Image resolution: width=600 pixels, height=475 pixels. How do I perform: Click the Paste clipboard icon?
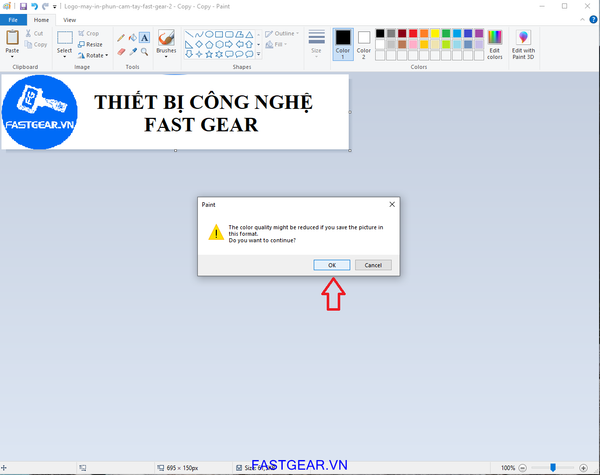point(12,38)
